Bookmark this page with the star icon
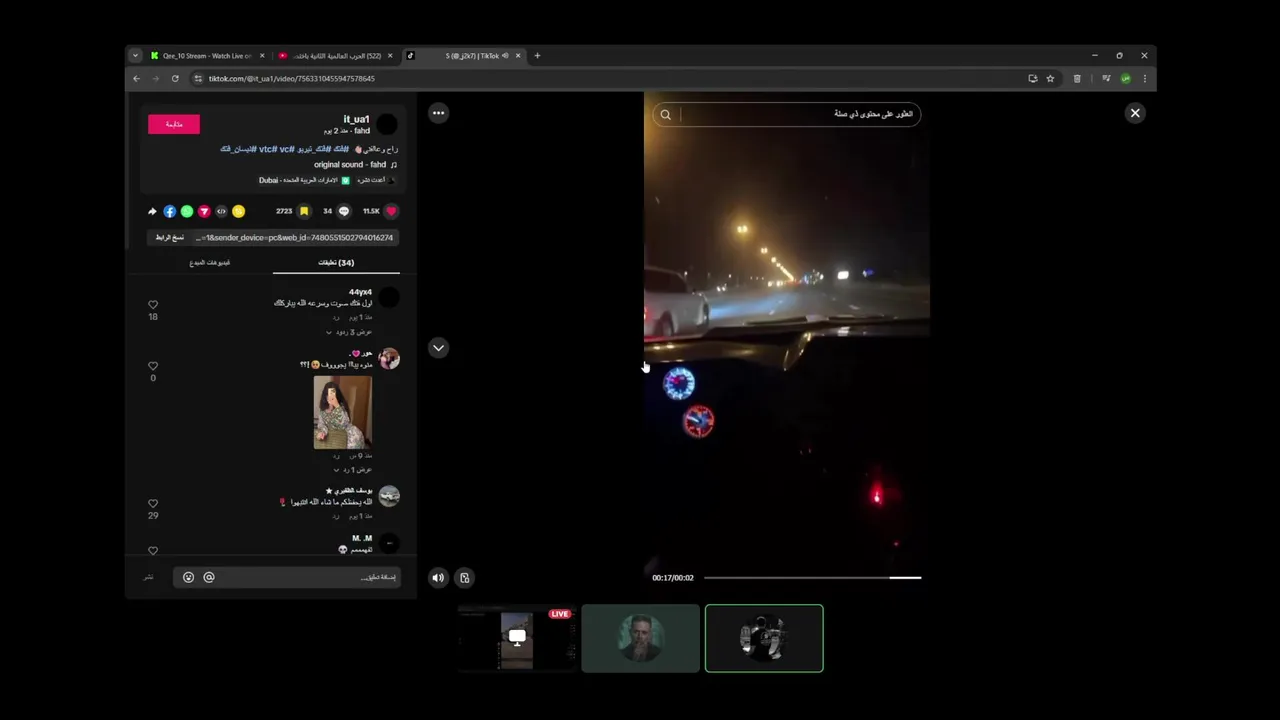 [x=1050, y=78]
